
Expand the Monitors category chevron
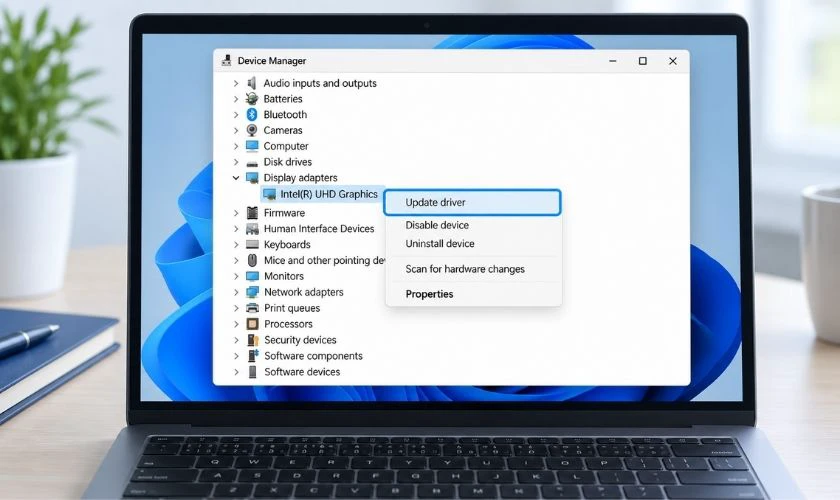pyautogui.click(x=236, y=277)
